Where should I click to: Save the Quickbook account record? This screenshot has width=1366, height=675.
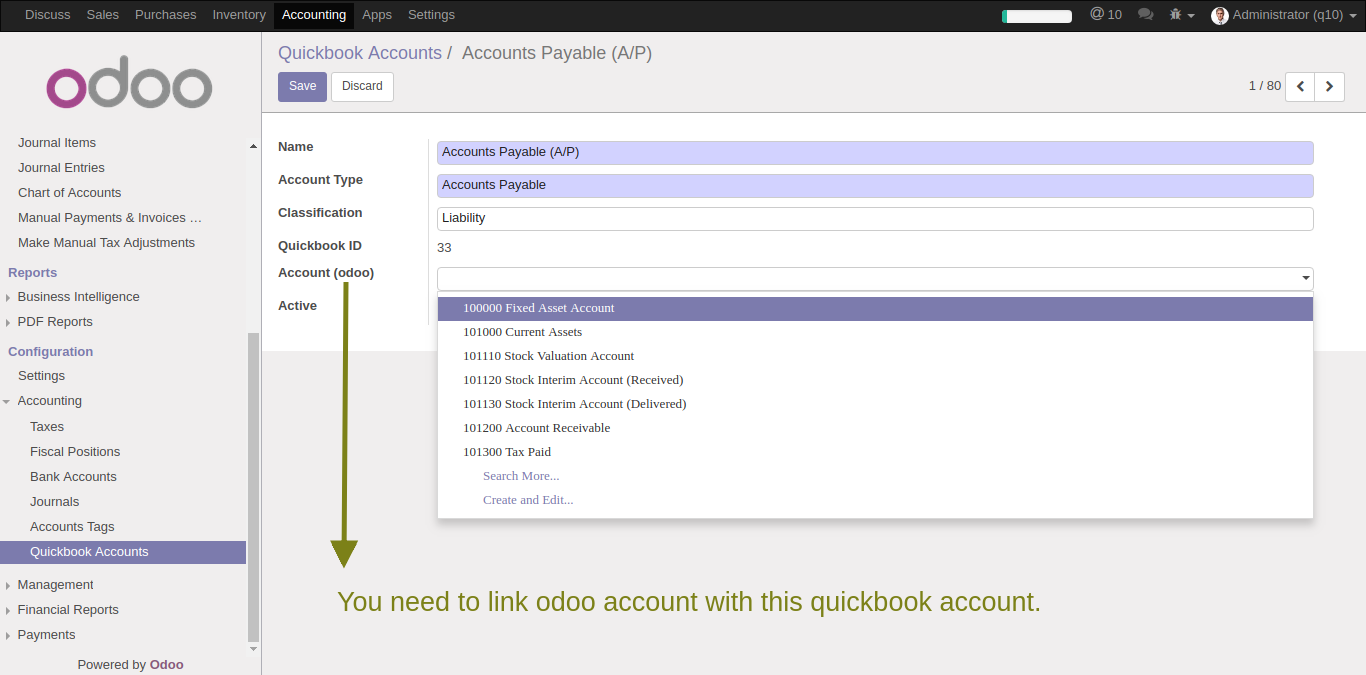pyautogui.click(x=302, y=87)
